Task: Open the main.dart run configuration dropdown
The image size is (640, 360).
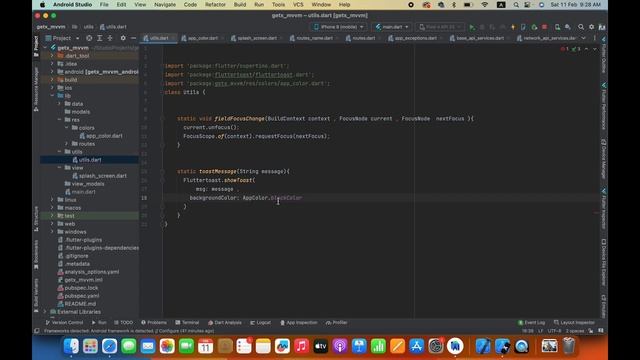Action: click(x=392, y=27)
